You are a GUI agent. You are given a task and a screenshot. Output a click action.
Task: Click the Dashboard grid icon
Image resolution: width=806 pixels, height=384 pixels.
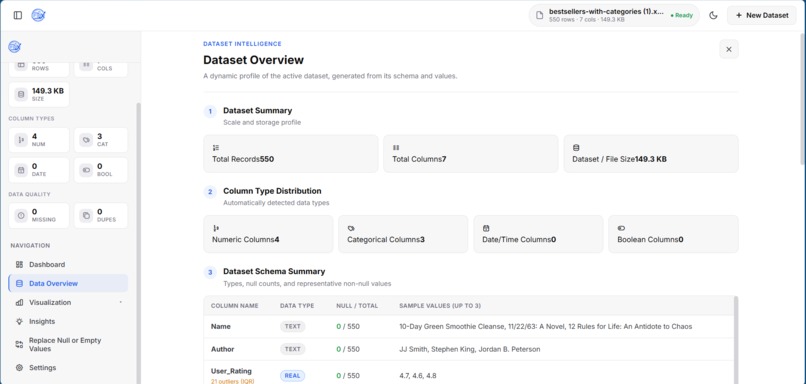(20, 264)
